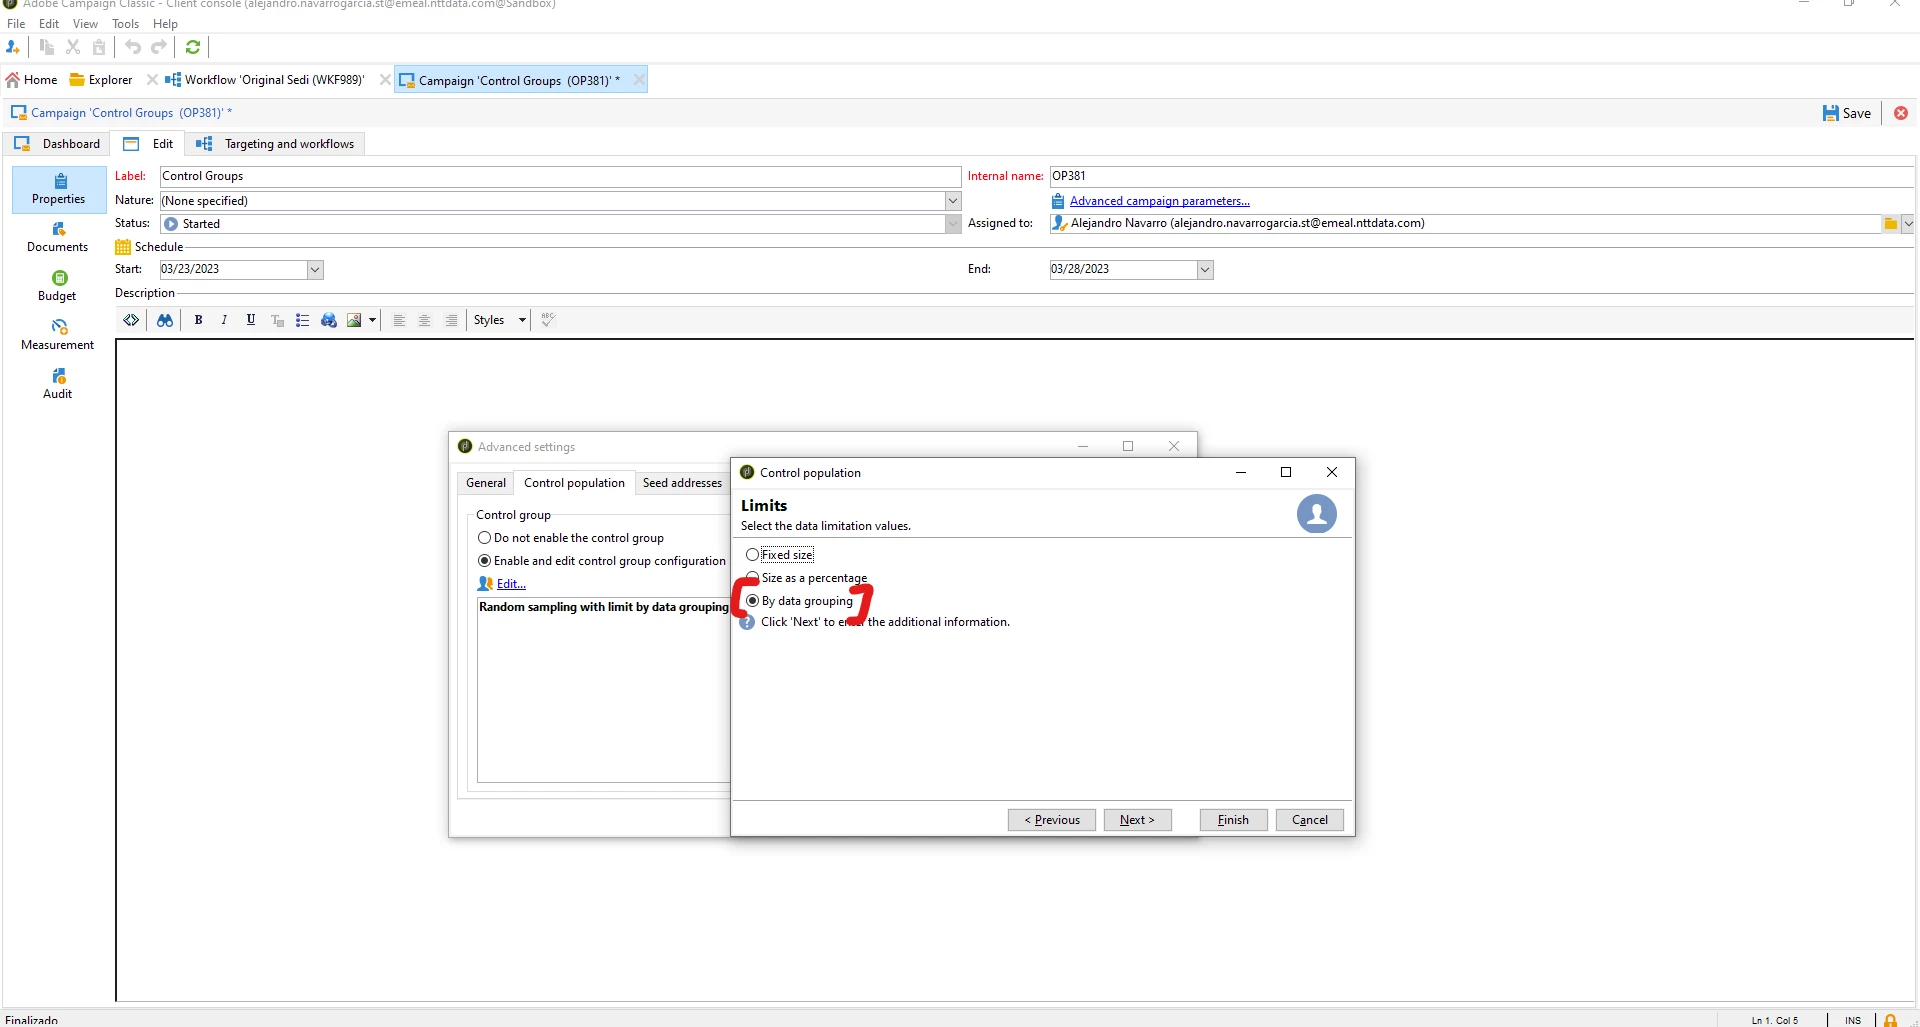The height and width of the screenshot is (1027, 1920).
Task: Open the Properties section in the sidebar
Action: coord(59,189)
